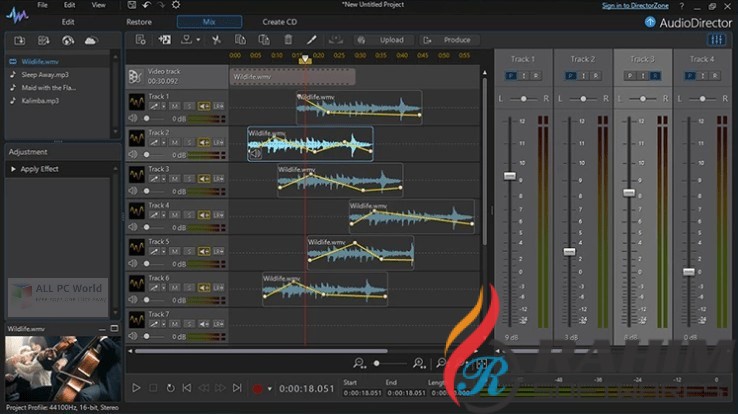Click the Track 1 mixer volume fader
Screen dimensions: 738x414
tap(509, 176)
